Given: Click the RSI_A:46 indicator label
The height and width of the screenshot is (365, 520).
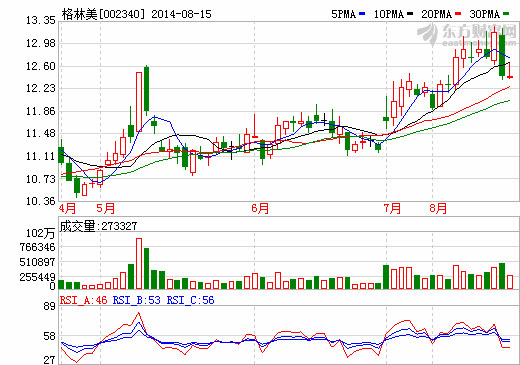Looking at the screenshot, I should coord(83,300).
